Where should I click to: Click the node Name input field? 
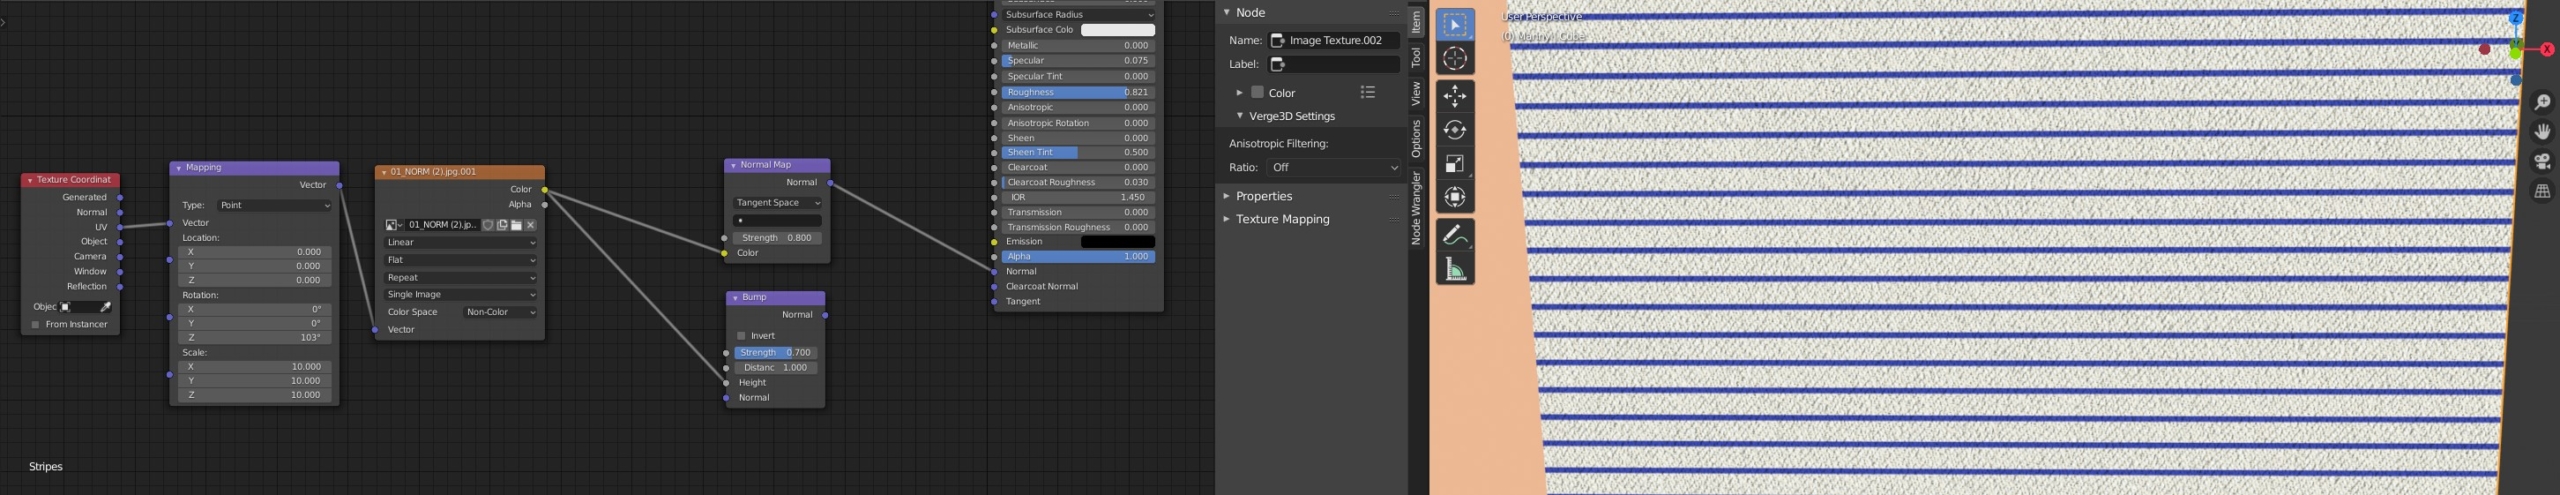click(x=1334, y=40)
